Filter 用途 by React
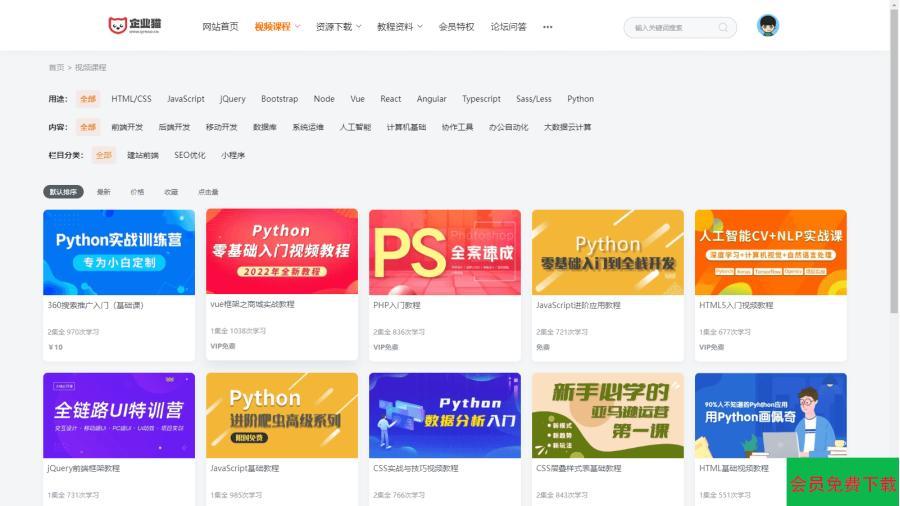The width and height of the screenshot is (900, 506). point(391,99)
